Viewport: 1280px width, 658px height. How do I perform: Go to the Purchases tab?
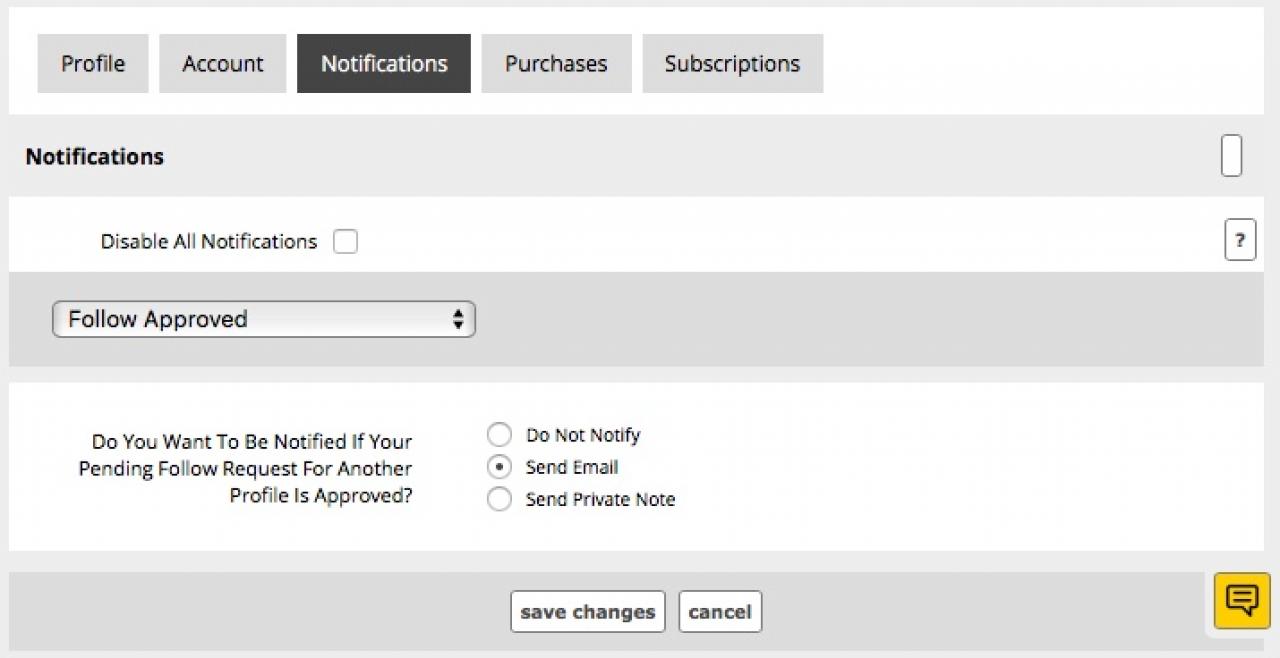556,64
